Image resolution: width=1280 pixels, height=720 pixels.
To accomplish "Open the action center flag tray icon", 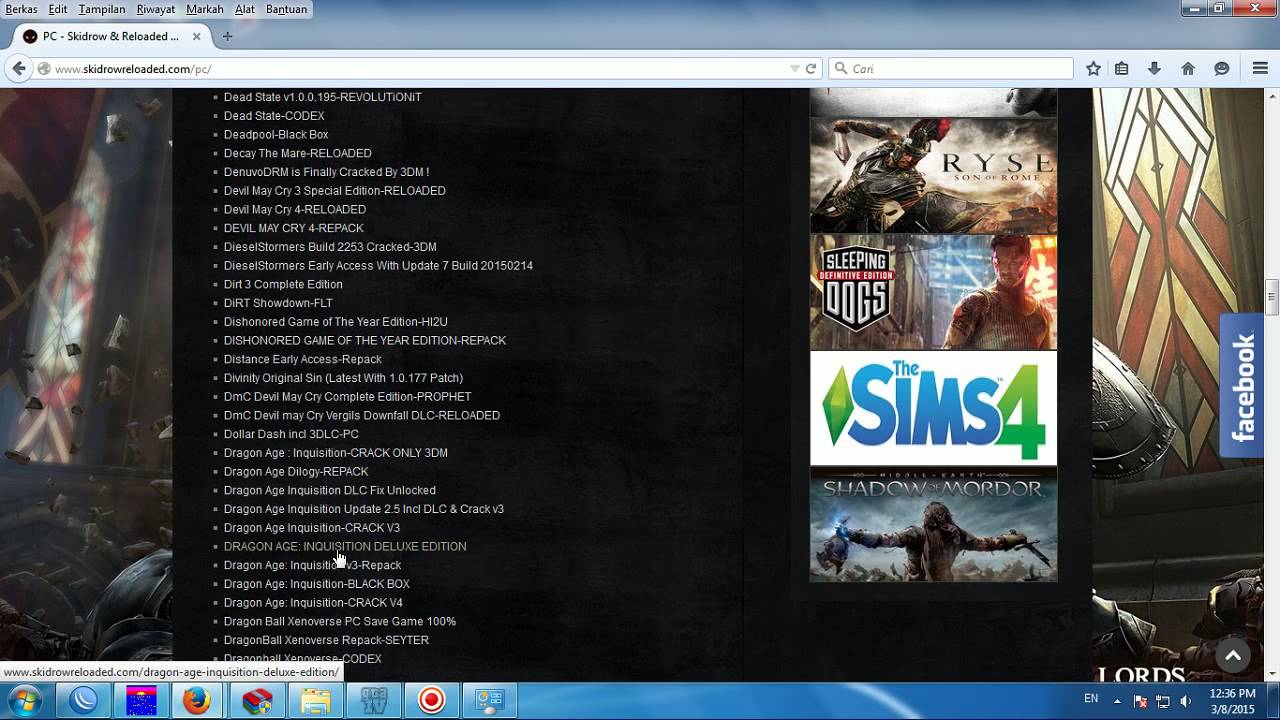I will tap(1140, 701).
